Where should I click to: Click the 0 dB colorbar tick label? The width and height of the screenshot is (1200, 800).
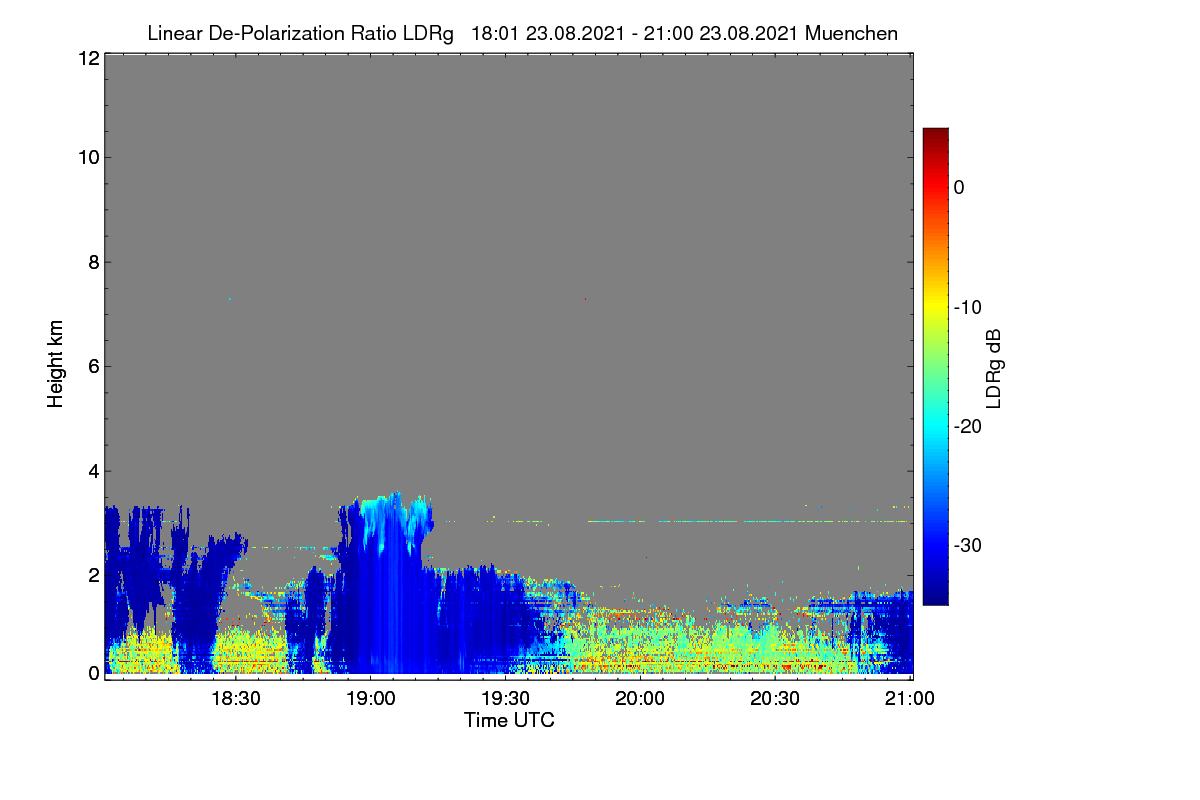pyautogui.click(x=959, y=187)
